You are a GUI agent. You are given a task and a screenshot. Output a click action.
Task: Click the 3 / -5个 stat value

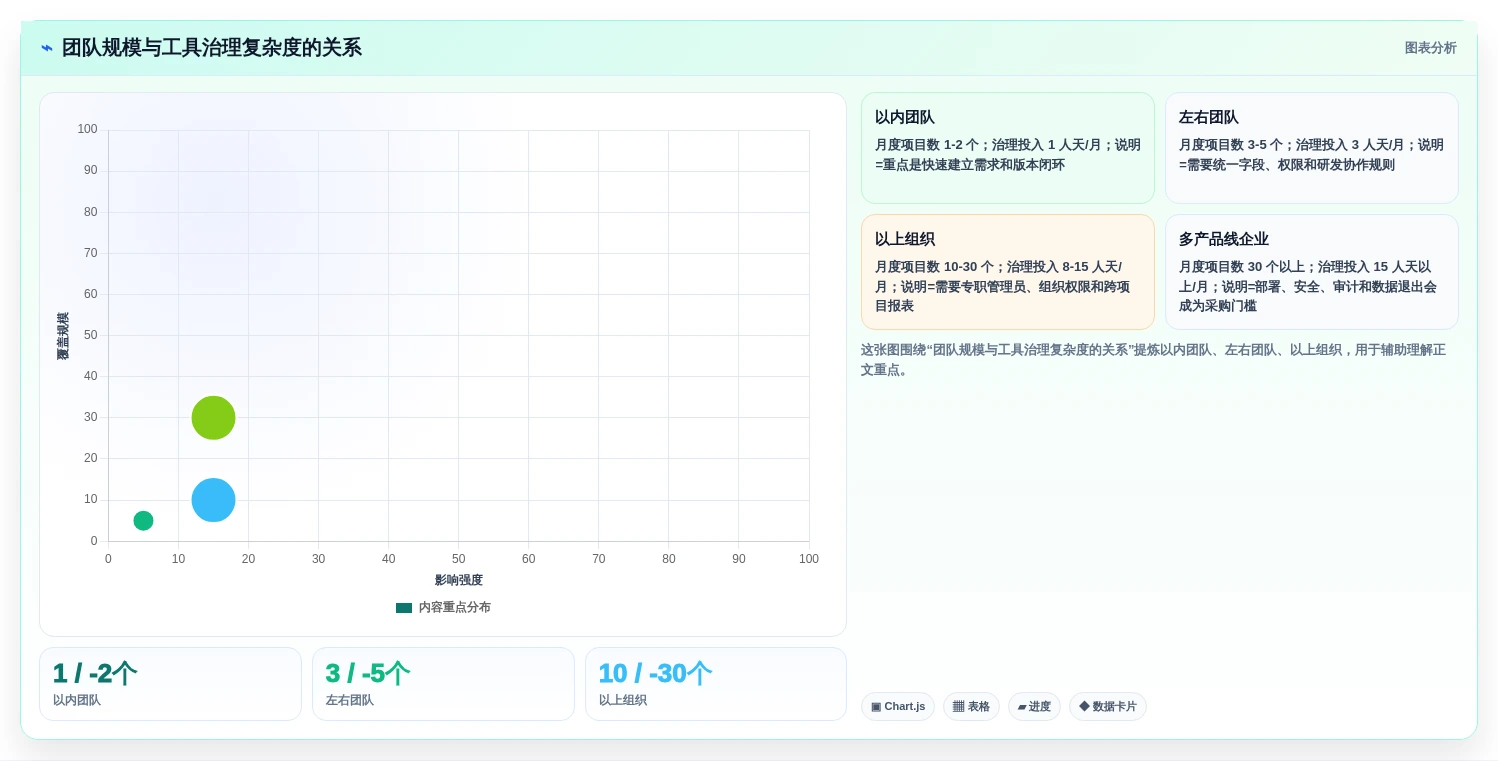[x=368, y=673]
